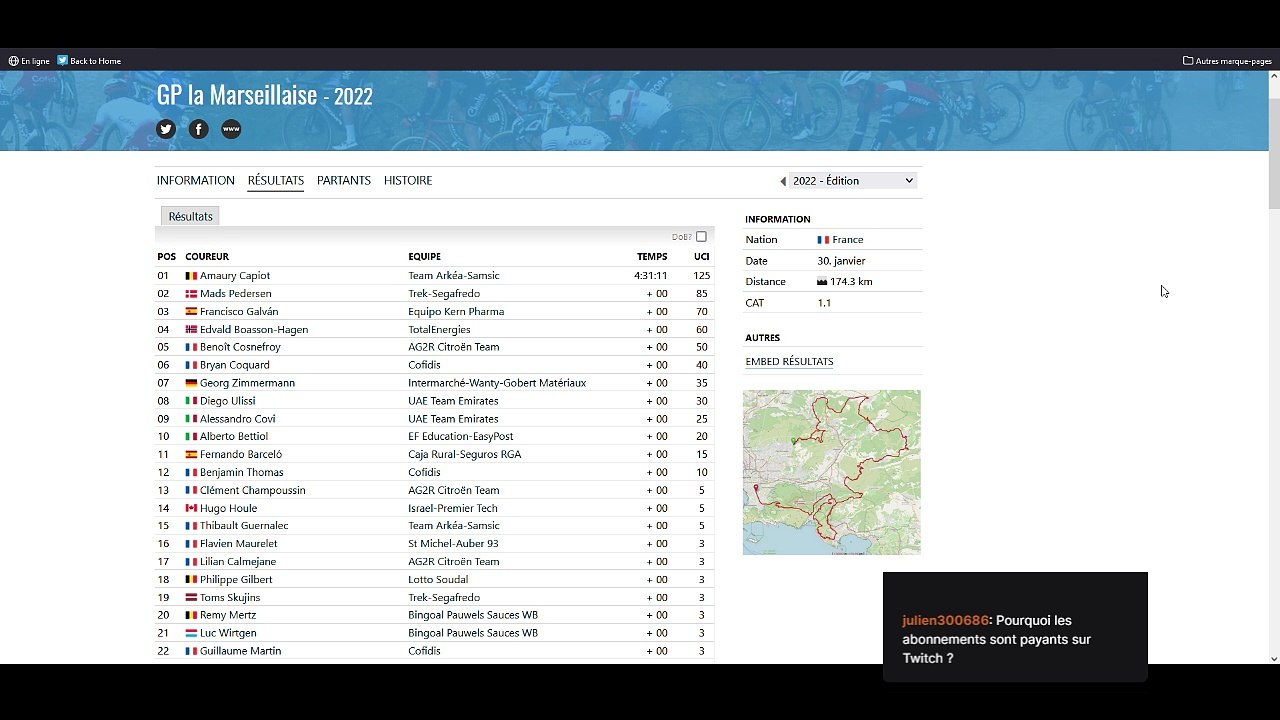Open the Lotto Soudal team page
This screenshot has height=720, width=1280.
click(438, 580)
